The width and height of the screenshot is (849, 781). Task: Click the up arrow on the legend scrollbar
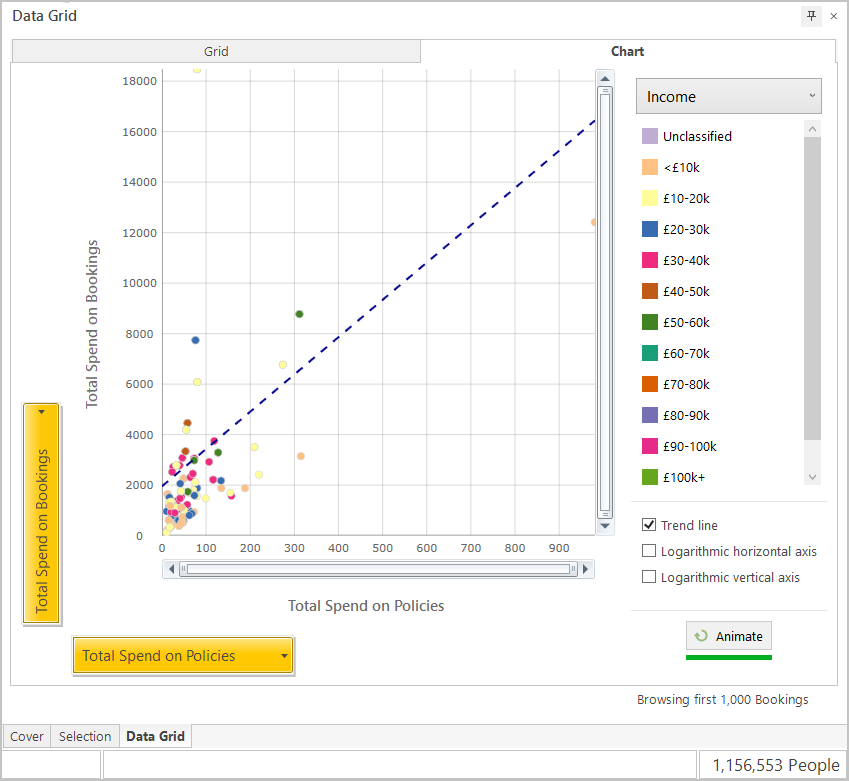click(x=812, y=128)
